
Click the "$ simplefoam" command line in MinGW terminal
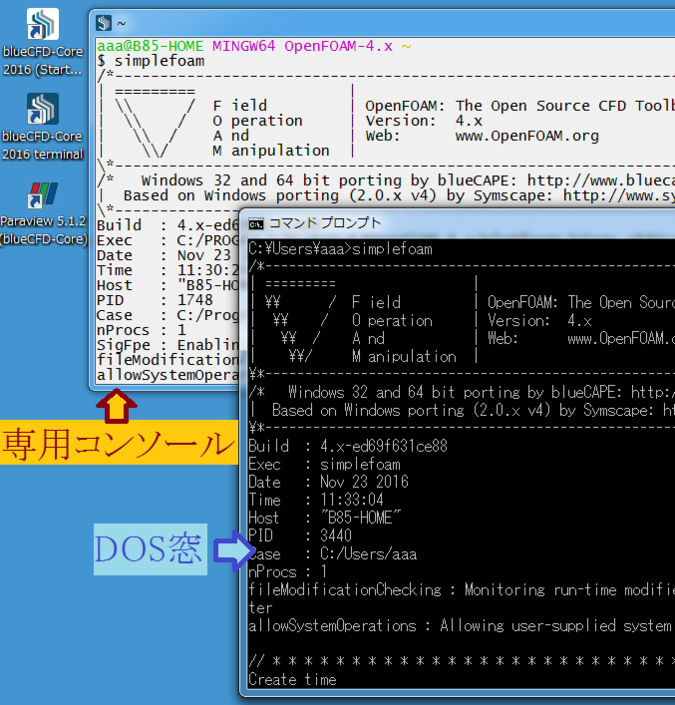coord(151,61)
